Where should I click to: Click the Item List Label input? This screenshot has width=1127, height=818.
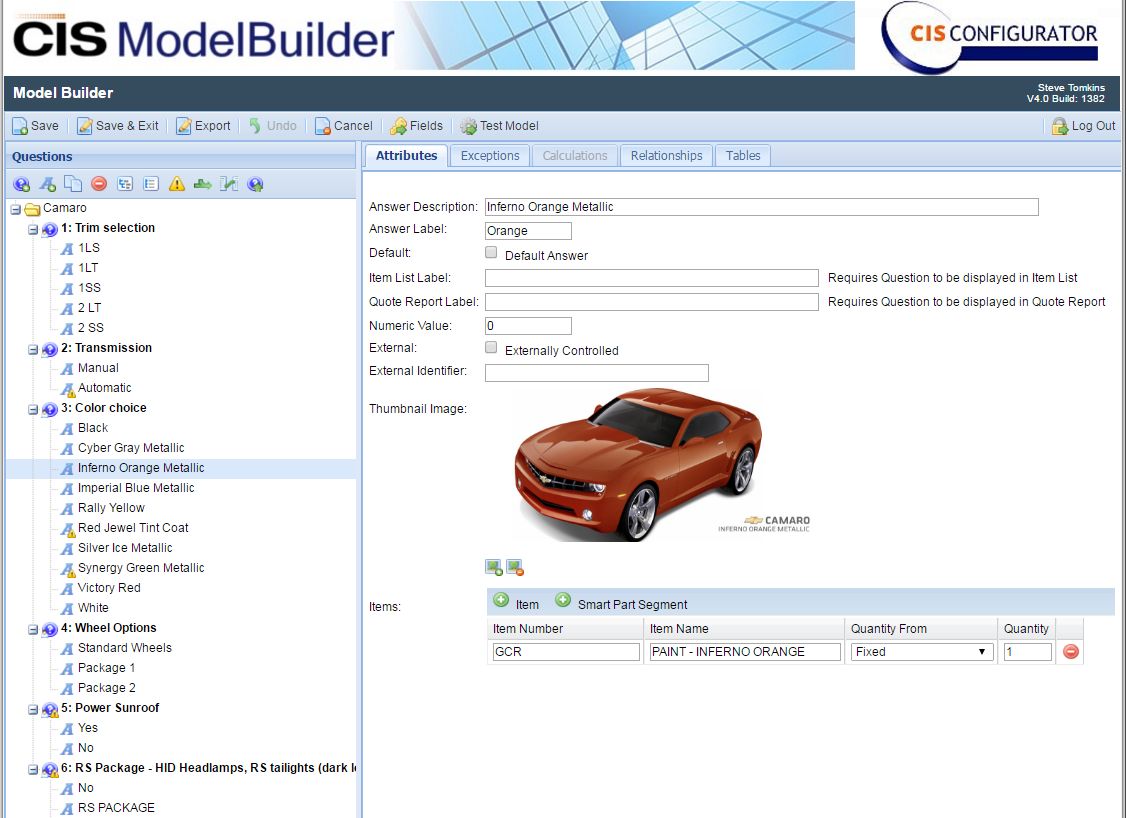[652, 278]
